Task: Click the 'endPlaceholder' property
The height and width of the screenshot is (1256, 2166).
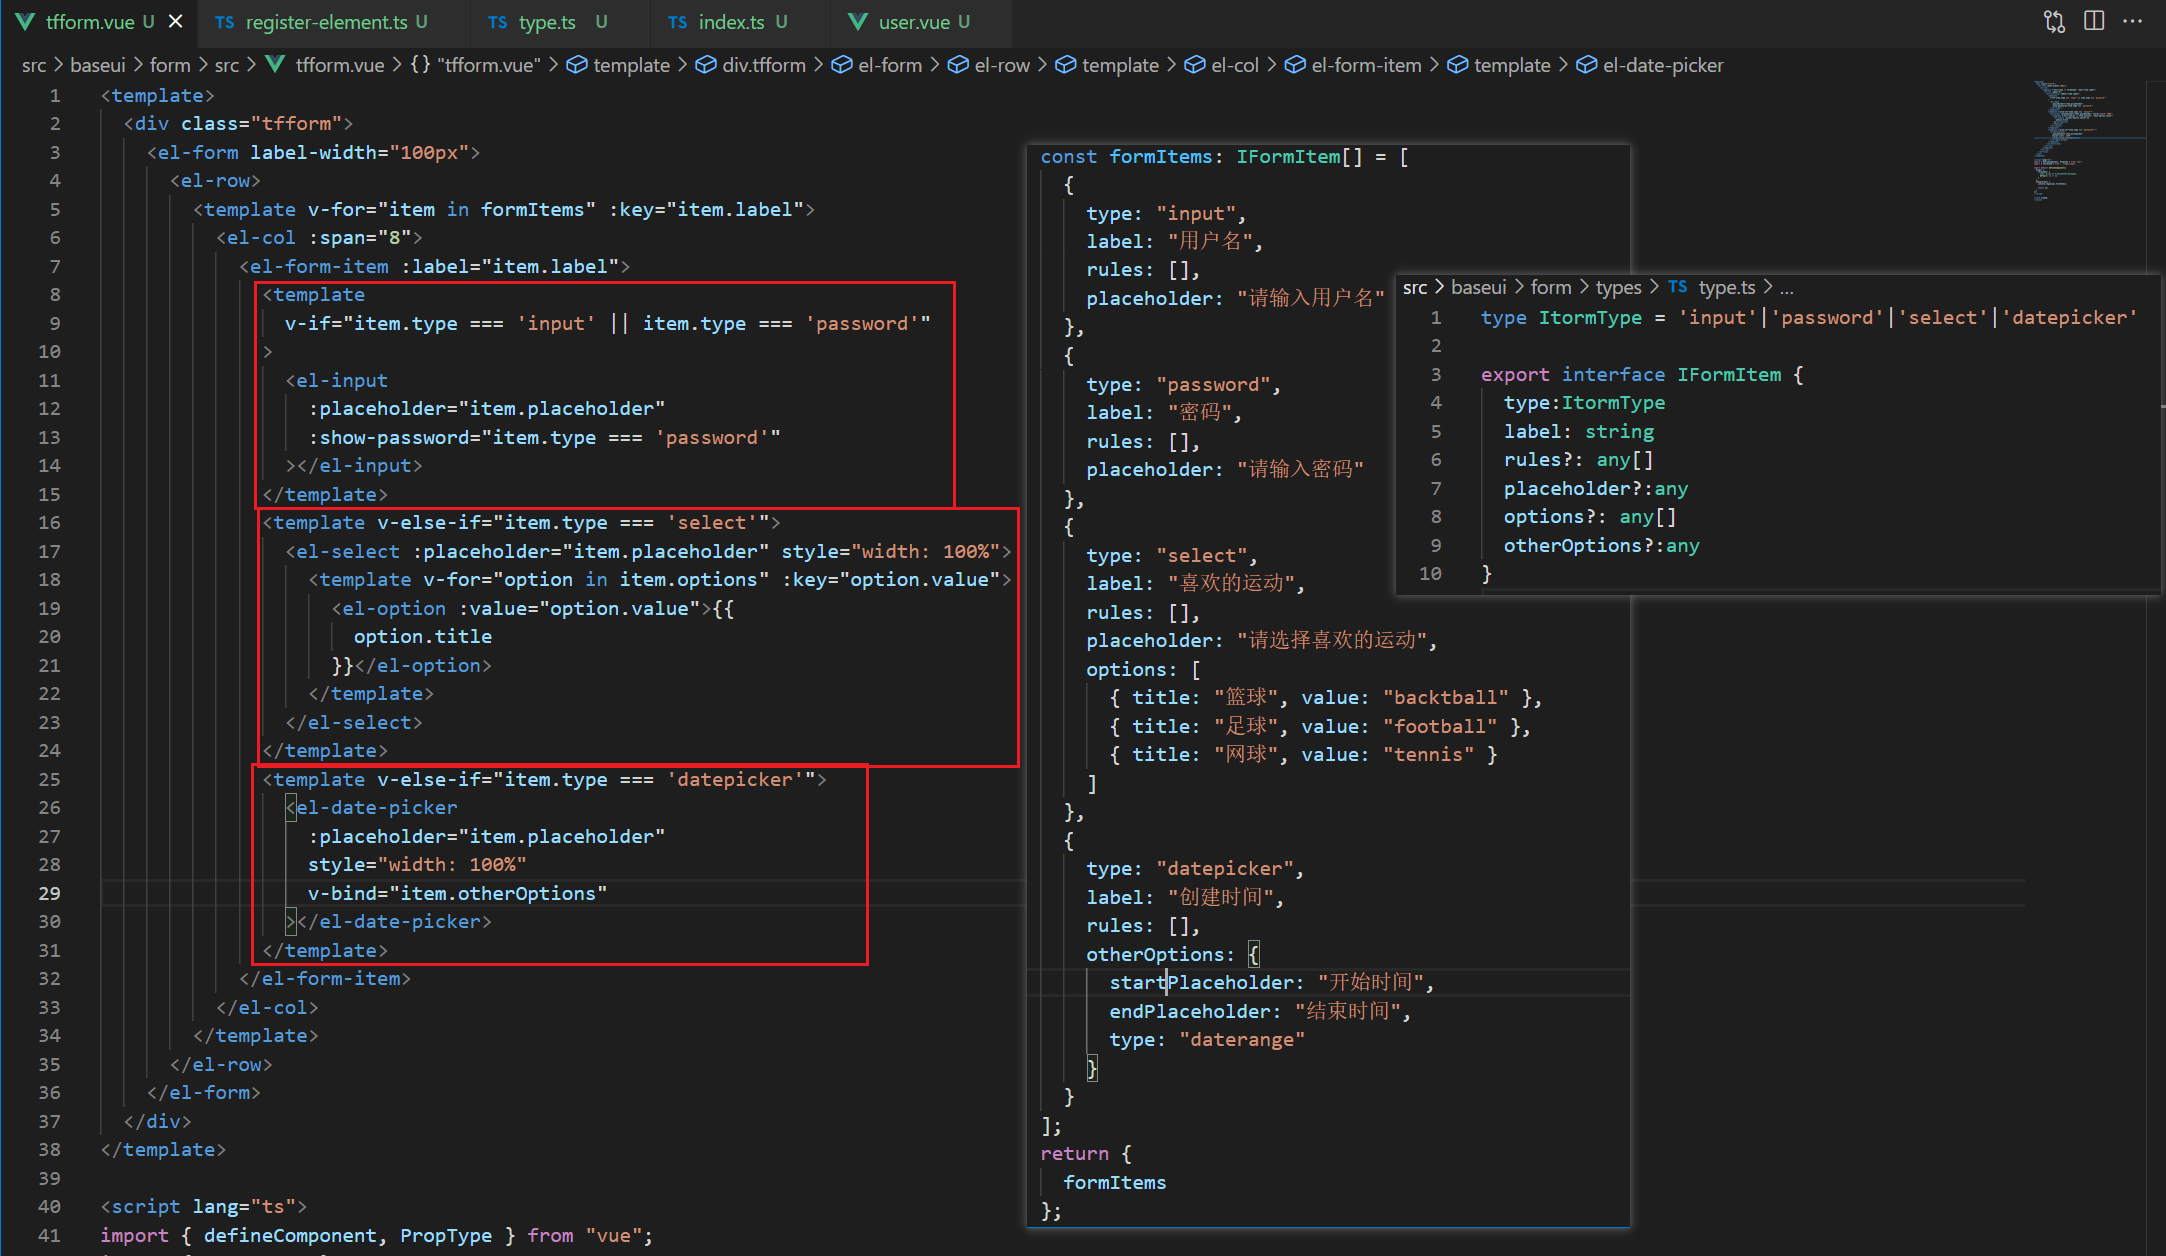Action: (1189, 1011)
